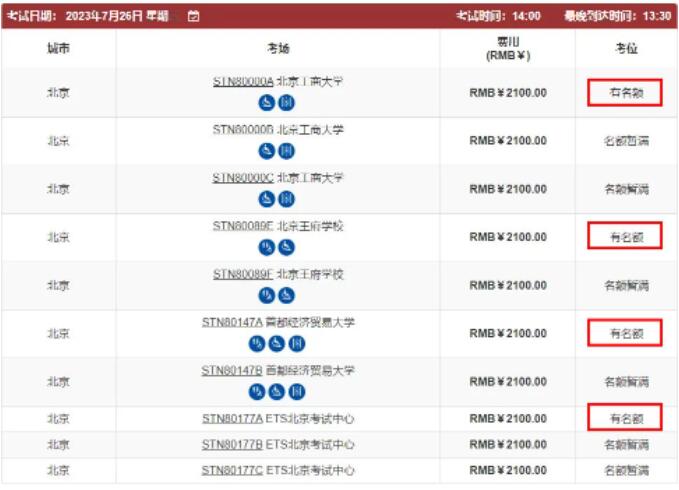Image resolution: width=679 pixels, height=490 pixels.
Task: Click wheelchair accessibility icon under STN80000A
Action: 267,103
